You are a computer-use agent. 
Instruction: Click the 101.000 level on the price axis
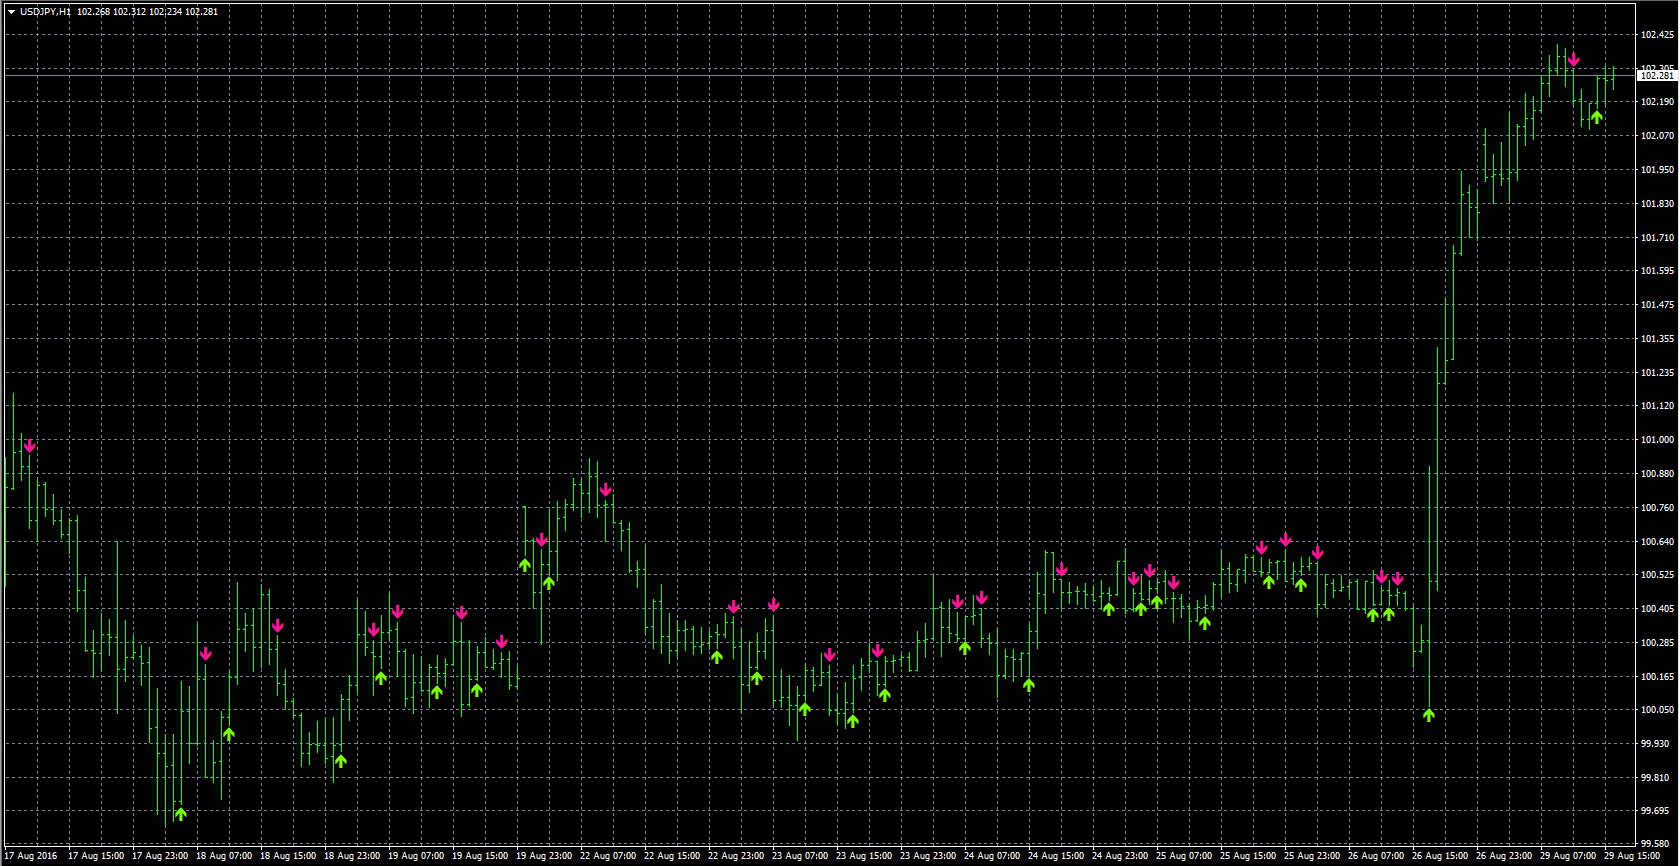pos(1656,440)
